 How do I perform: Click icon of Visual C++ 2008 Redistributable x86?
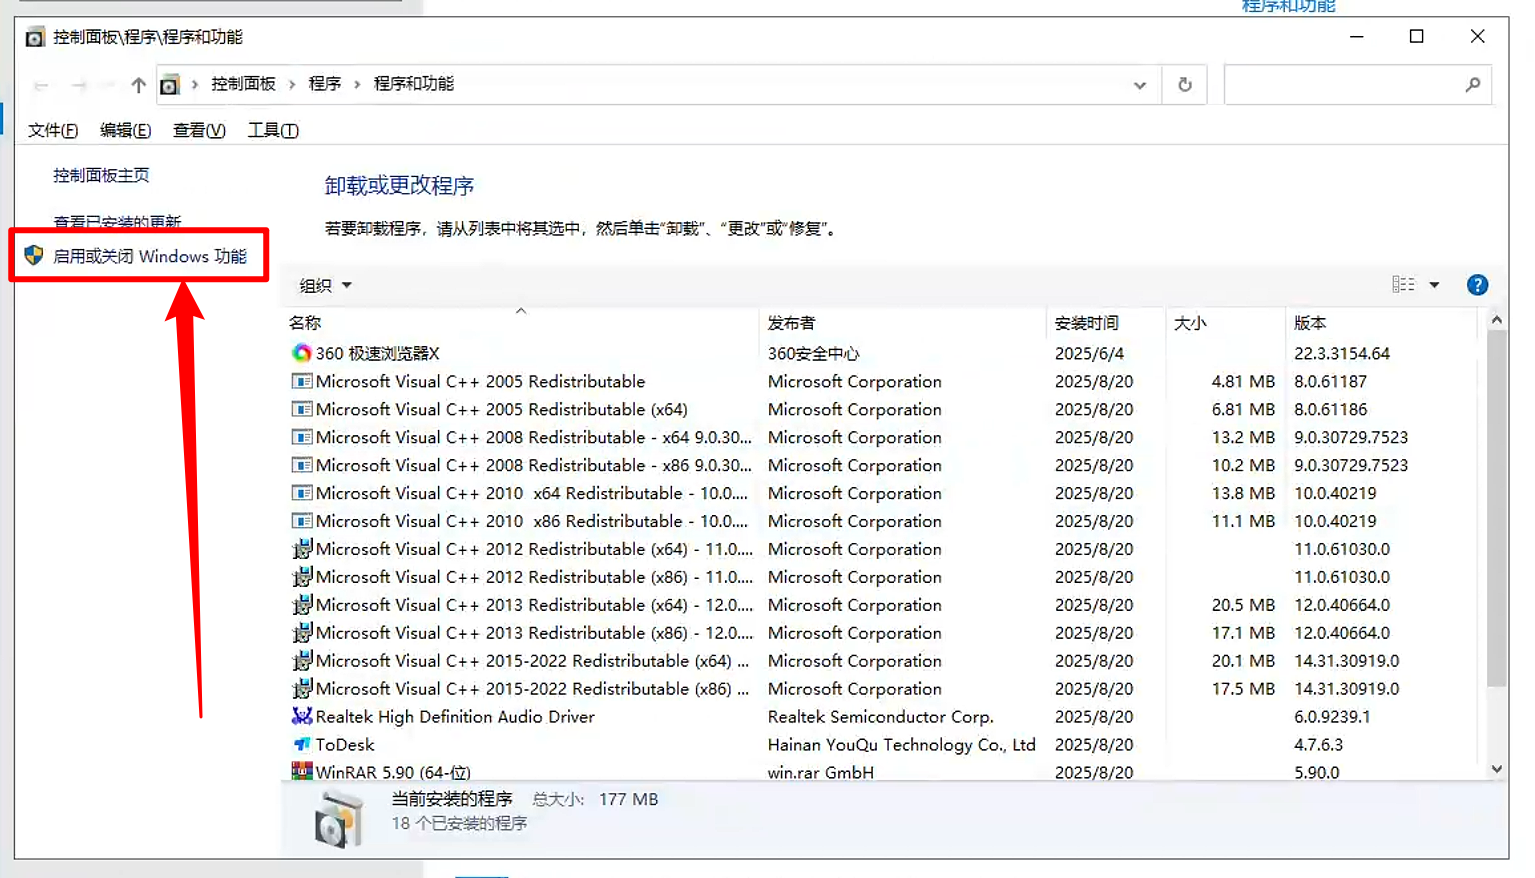pyautogui.click(x=301, y=465)
